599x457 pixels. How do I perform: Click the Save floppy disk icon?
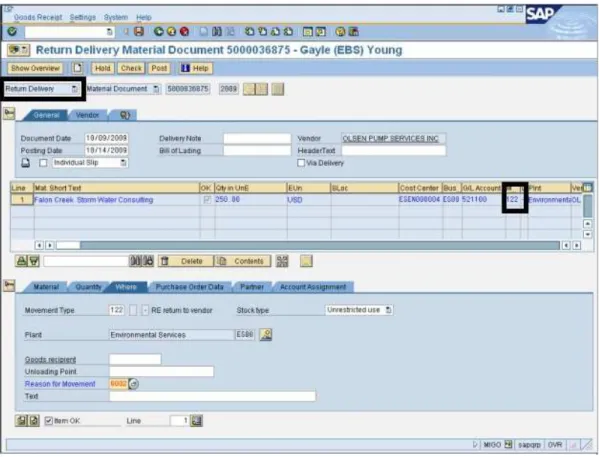pos(139,31)
